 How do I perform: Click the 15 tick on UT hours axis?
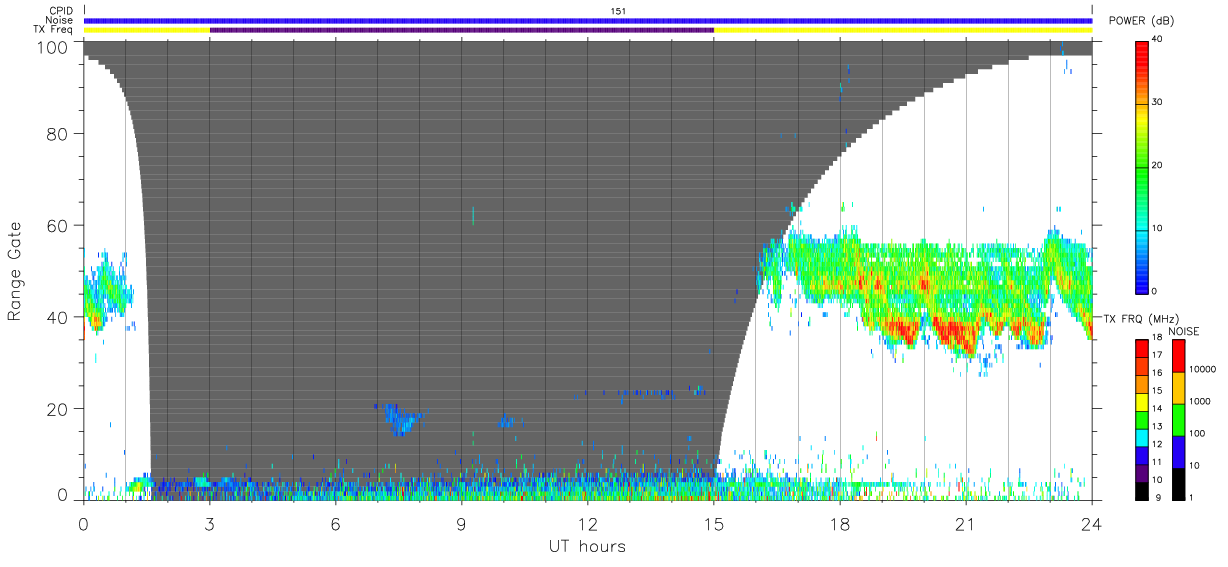[x=714, y=524]
